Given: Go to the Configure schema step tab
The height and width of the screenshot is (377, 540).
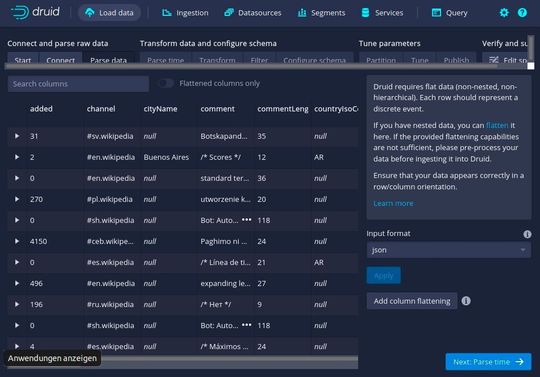Looking at the screenshot, I should (314, 59).
